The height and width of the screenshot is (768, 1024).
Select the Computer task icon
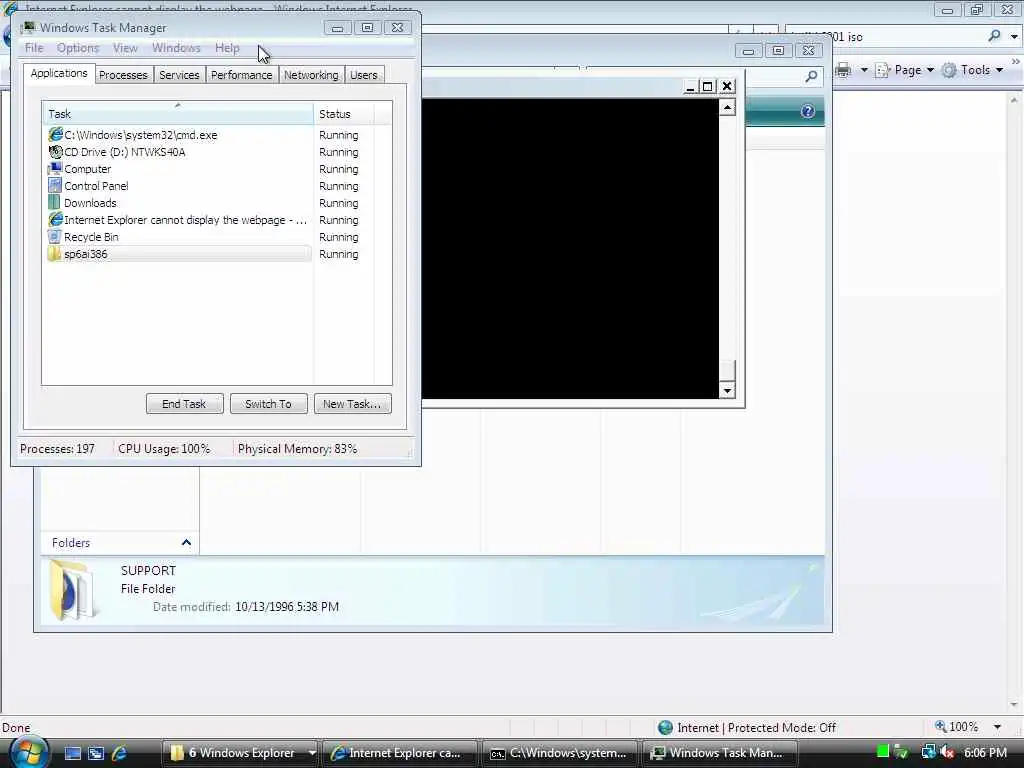point(56,168)
